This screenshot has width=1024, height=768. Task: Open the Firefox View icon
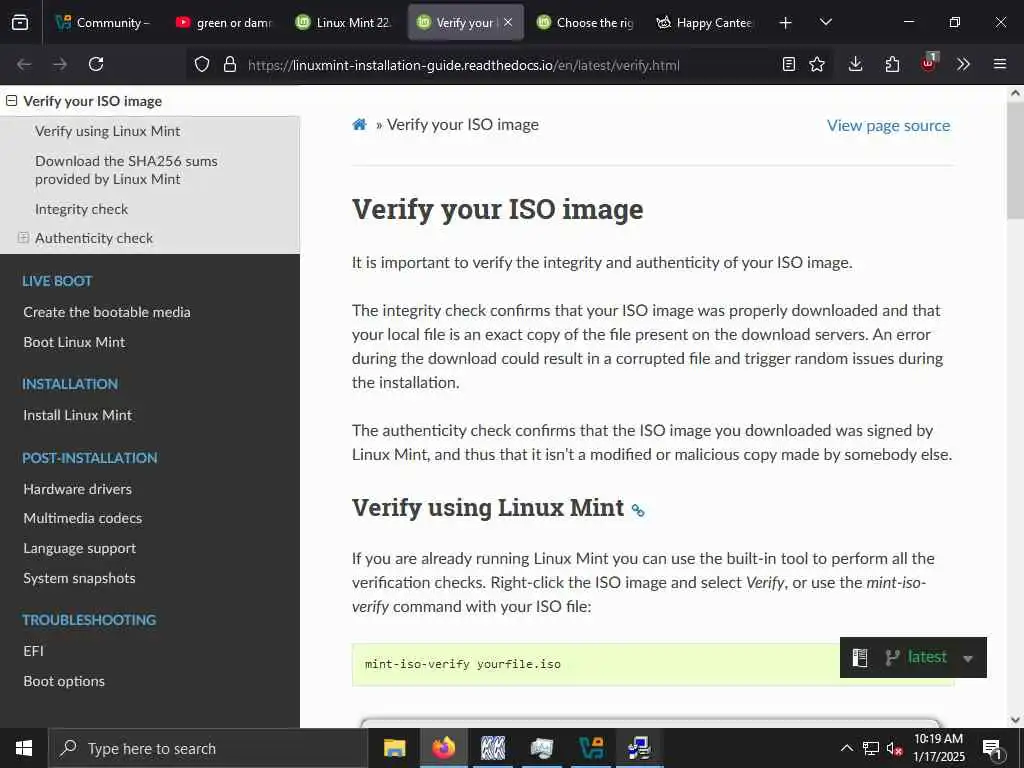pos(20,23)
